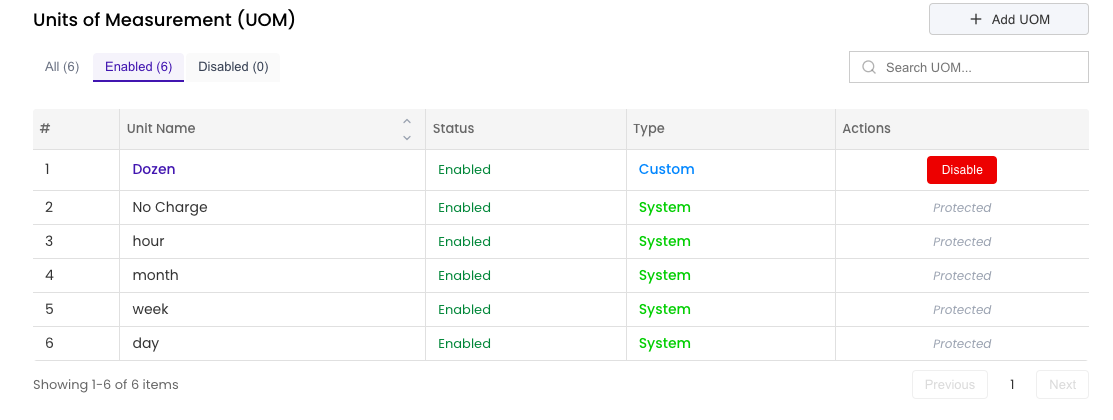This screenshot has width=1113, height=420.
Task: Click the Custom type label for Dozen
Action: tap(666, 170)
